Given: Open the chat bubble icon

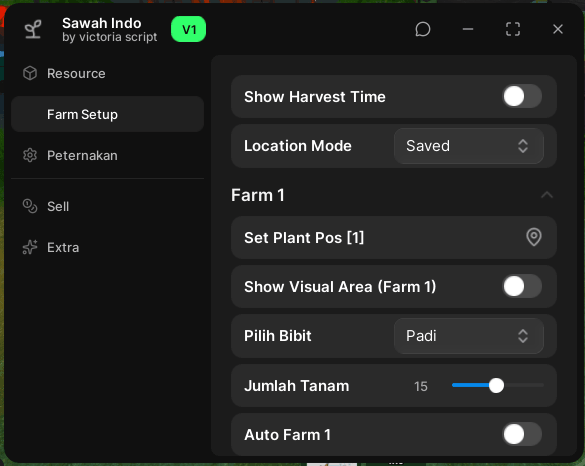Looking at the screenshot, I should pos(423,29).
